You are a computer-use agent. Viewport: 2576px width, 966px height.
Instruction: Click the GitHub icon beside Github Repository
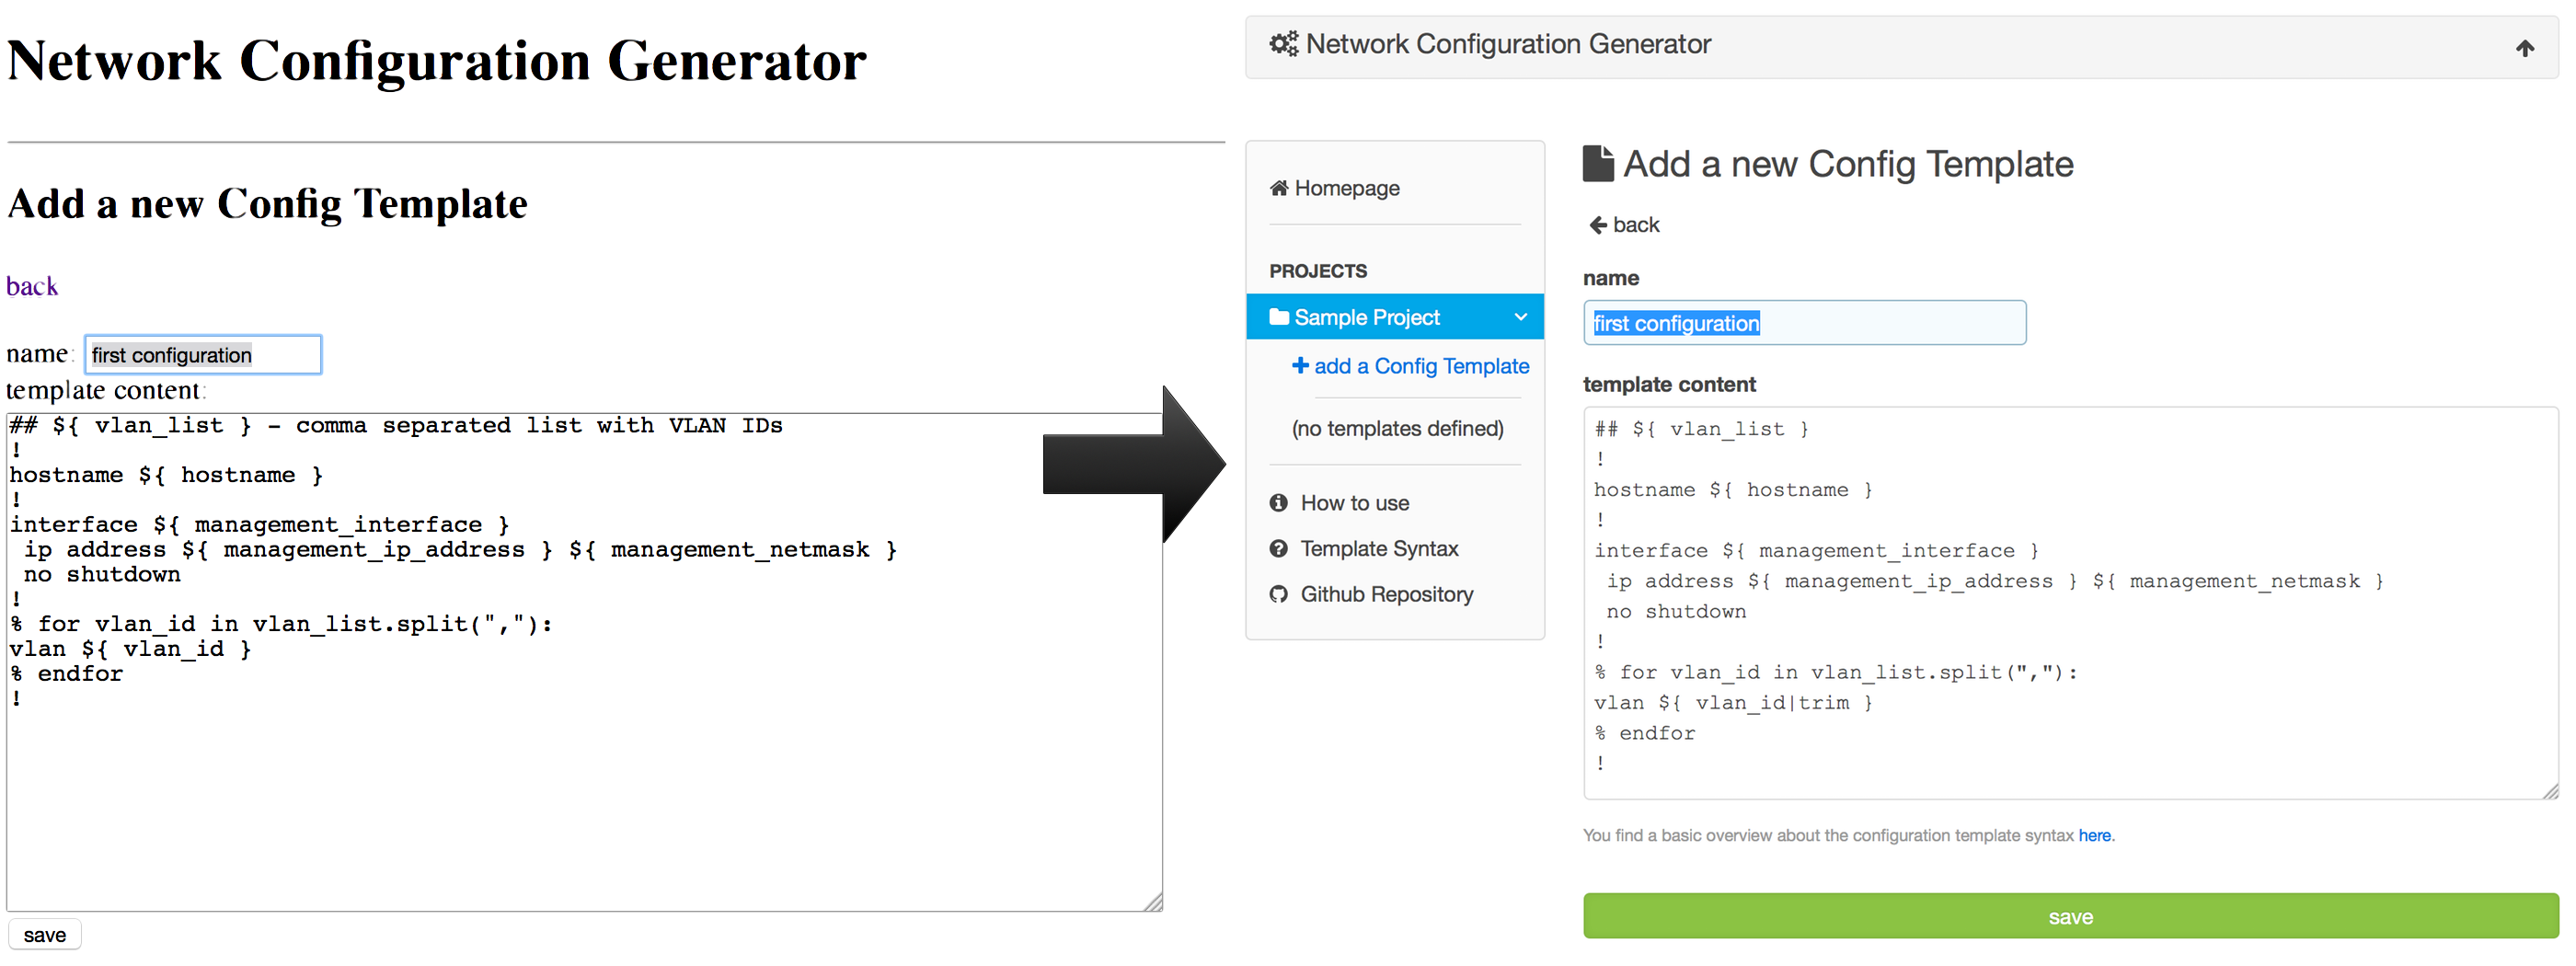coord(1278,594)
